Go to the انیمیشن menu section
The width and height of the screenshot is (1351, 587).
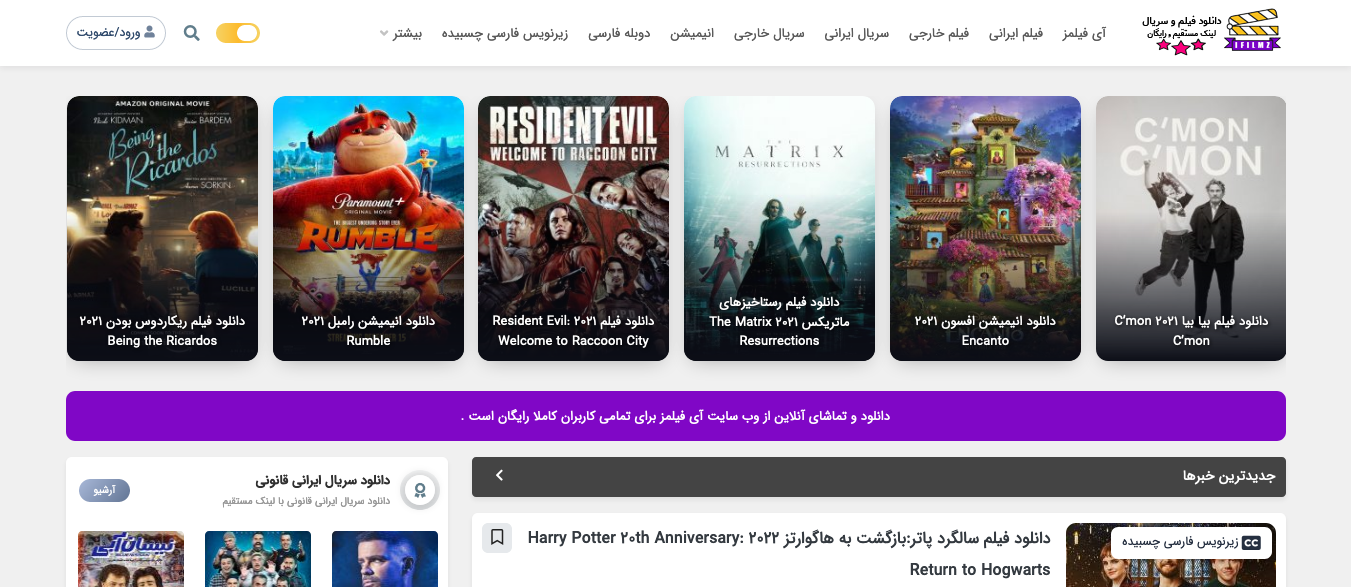[x=692, y=33]
